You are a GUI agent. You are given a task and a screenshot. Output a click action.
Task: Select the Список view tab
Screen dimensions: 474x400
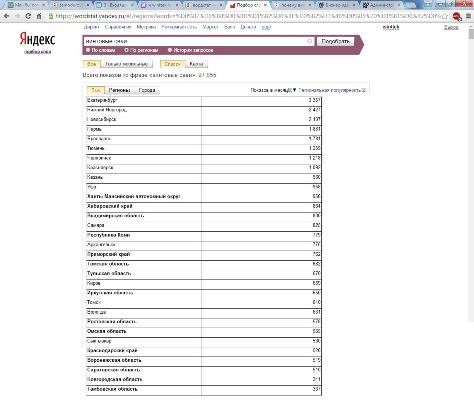(x=173, y=64)
